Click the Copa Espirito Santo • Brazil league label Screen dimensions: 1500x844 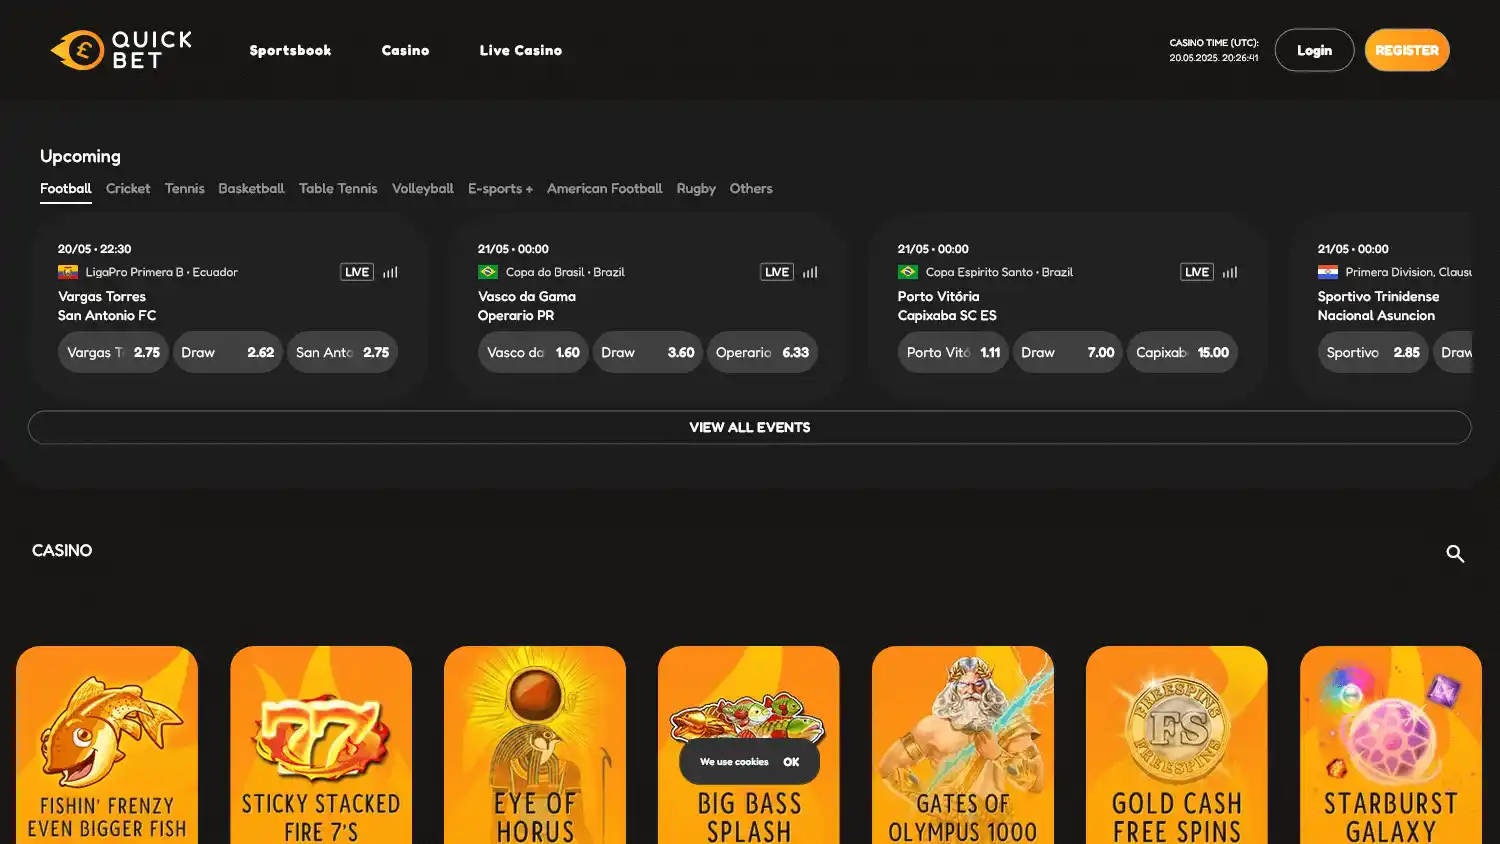(x=999, y=272)
